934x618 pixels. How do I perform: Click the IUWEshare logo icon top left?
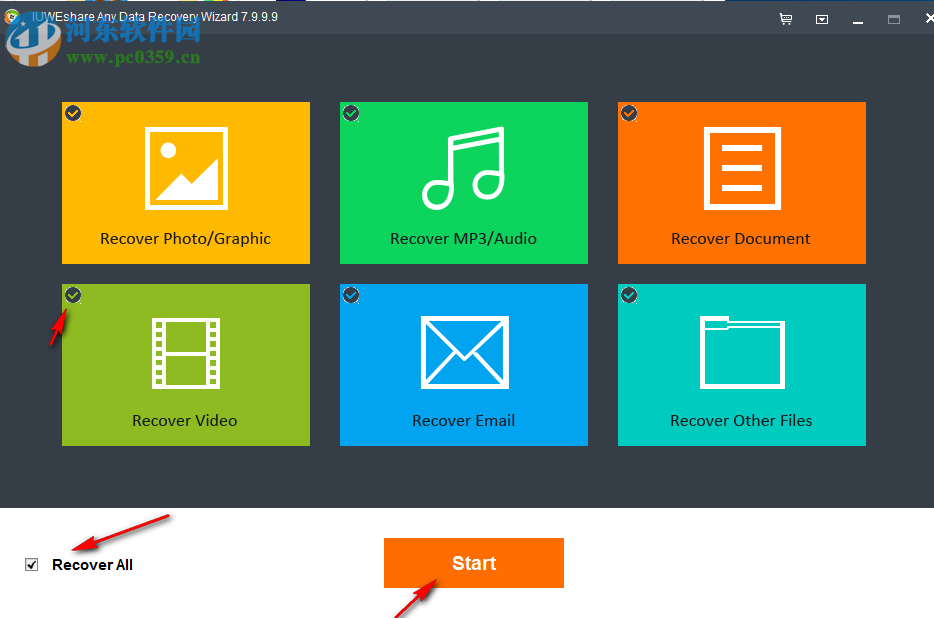13,16
